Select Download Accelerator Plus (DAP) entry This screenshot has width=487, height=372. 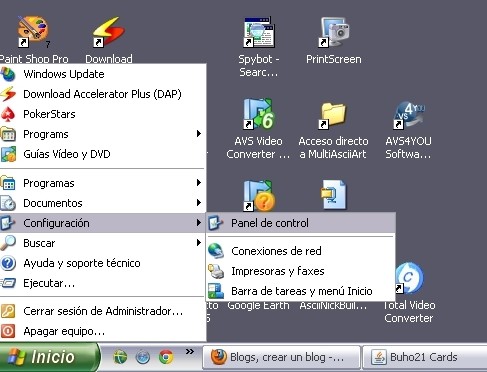click(102, 94)
